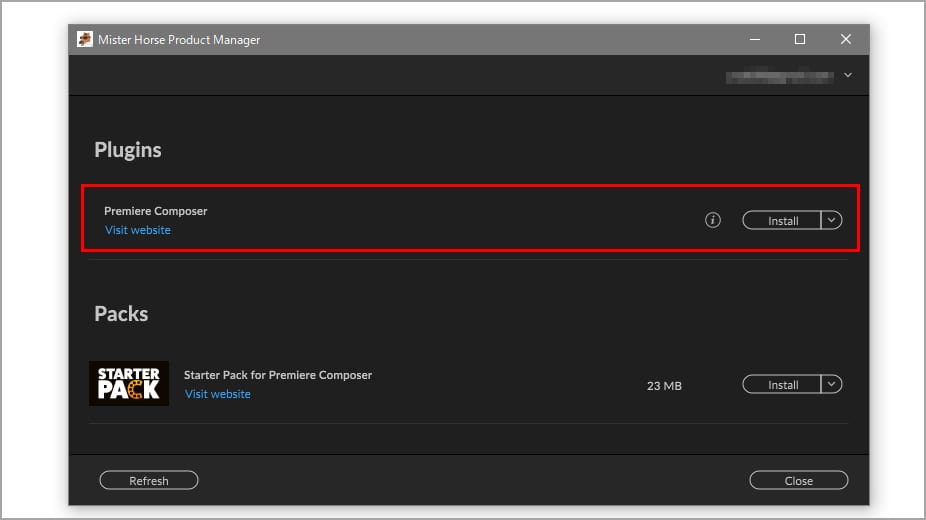Click the Packs section heading
The image size is (926, 520).
pos(121,314)
